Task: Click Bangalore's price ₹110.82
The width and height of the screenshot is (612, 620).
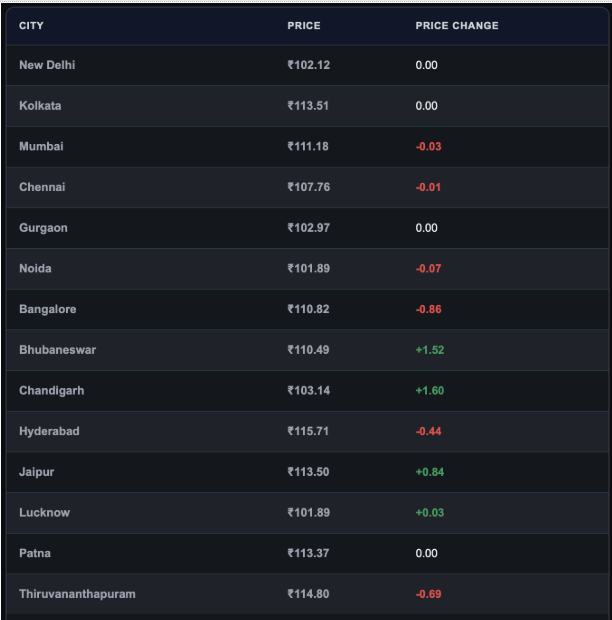Action: [x=308, y=309]
